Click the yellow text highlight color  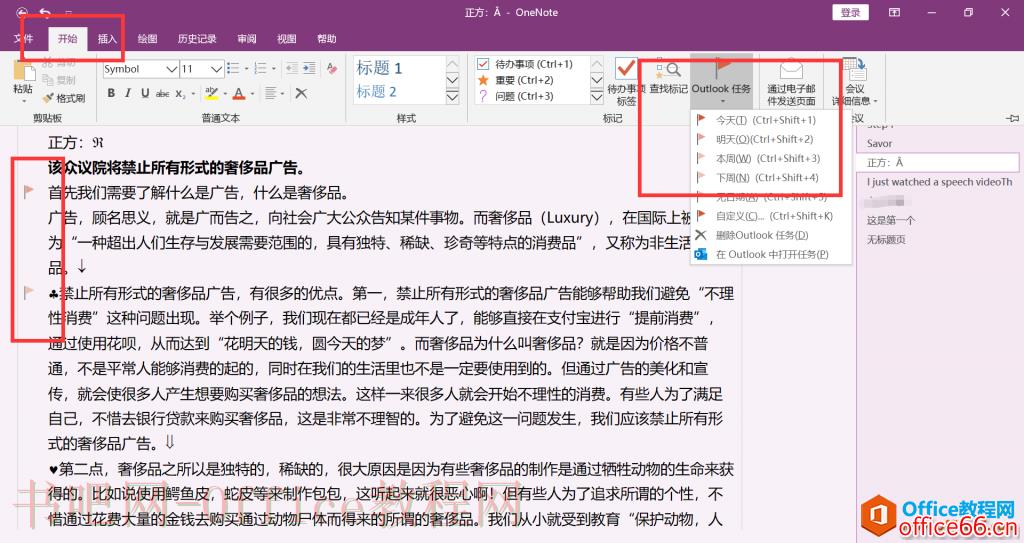pyautogui.click(x=212, y=93)
